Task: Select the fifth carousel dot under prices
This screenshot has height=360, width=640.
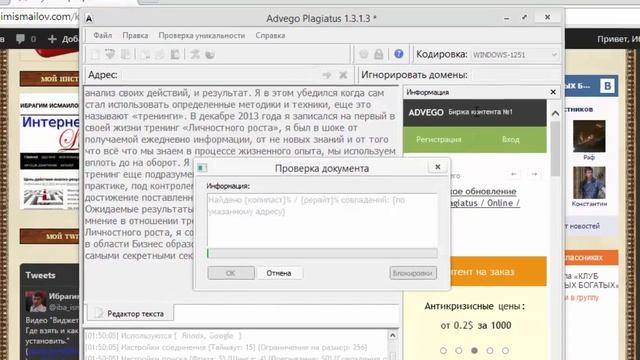Action: [x=505, y=351]
